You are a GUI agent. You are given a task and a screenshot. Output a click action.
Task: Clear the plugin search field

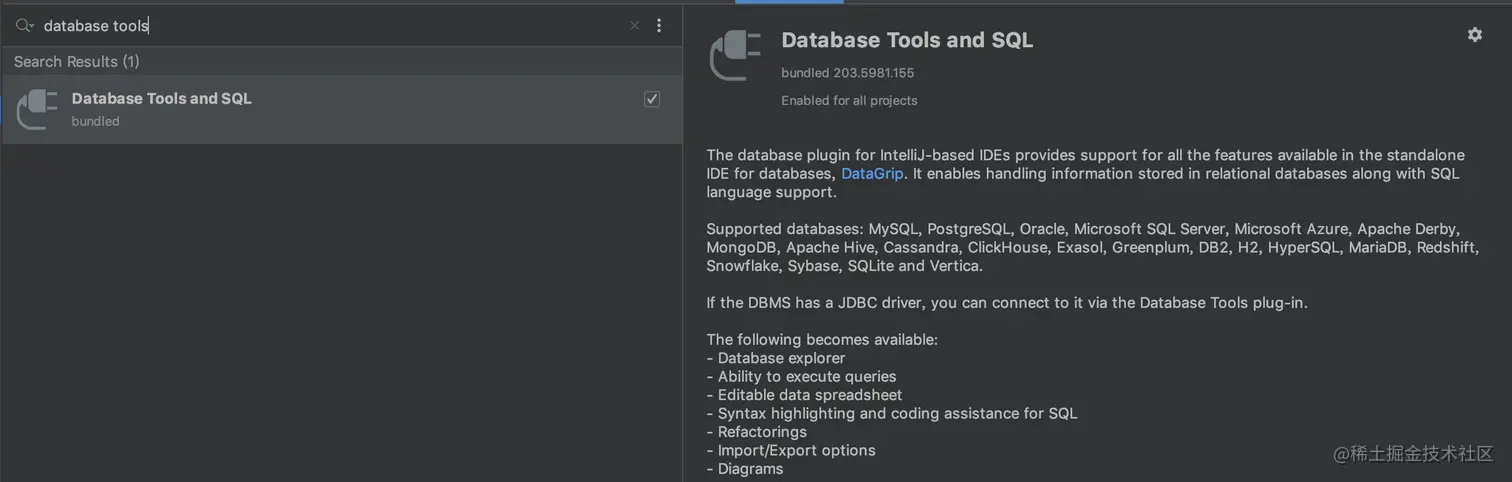coord(634,26)
